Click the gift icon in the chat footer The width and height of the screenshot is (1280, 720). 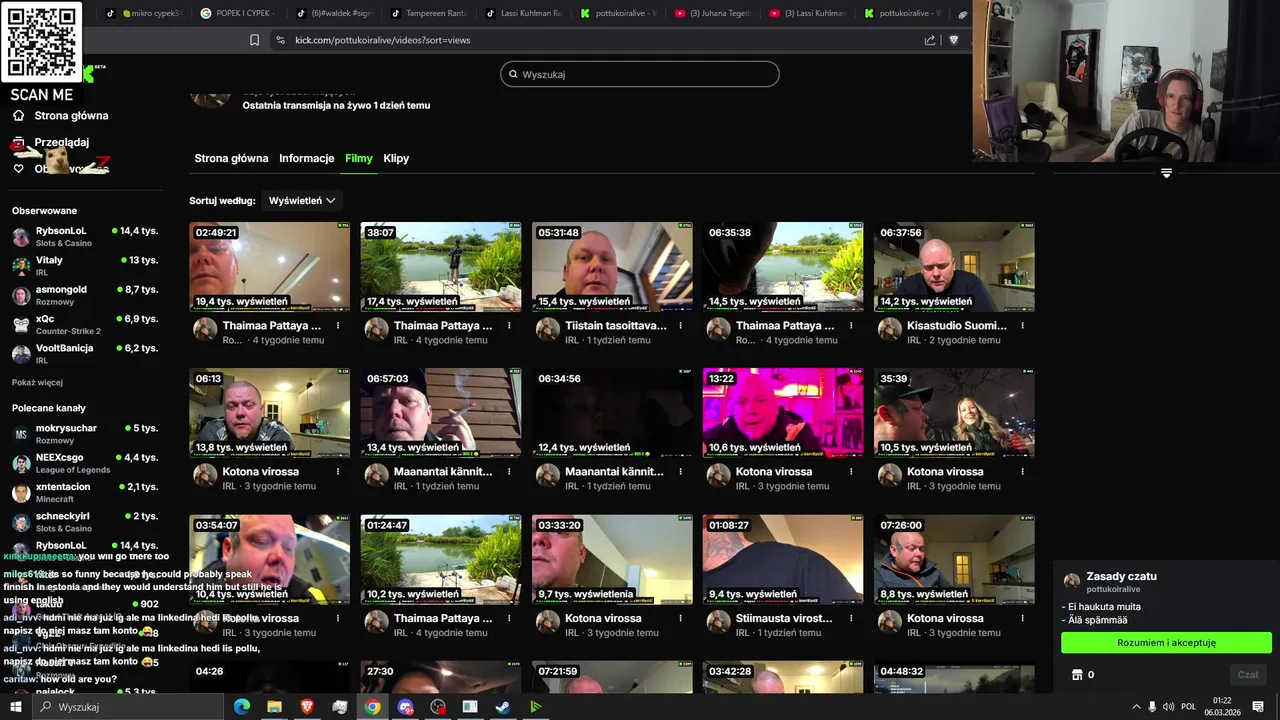[1077, 675]
